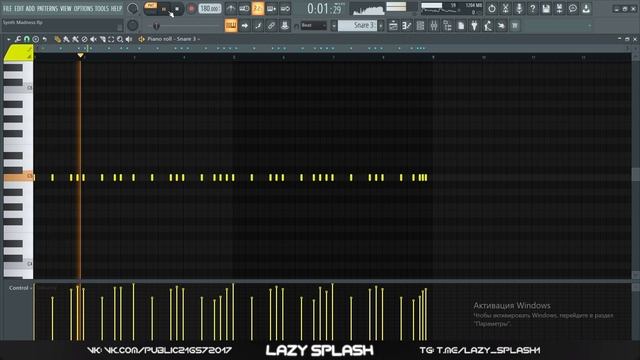640x360 pixels.
Task: Stop playback with the transport stop button
Action: (x=177, y=9)
